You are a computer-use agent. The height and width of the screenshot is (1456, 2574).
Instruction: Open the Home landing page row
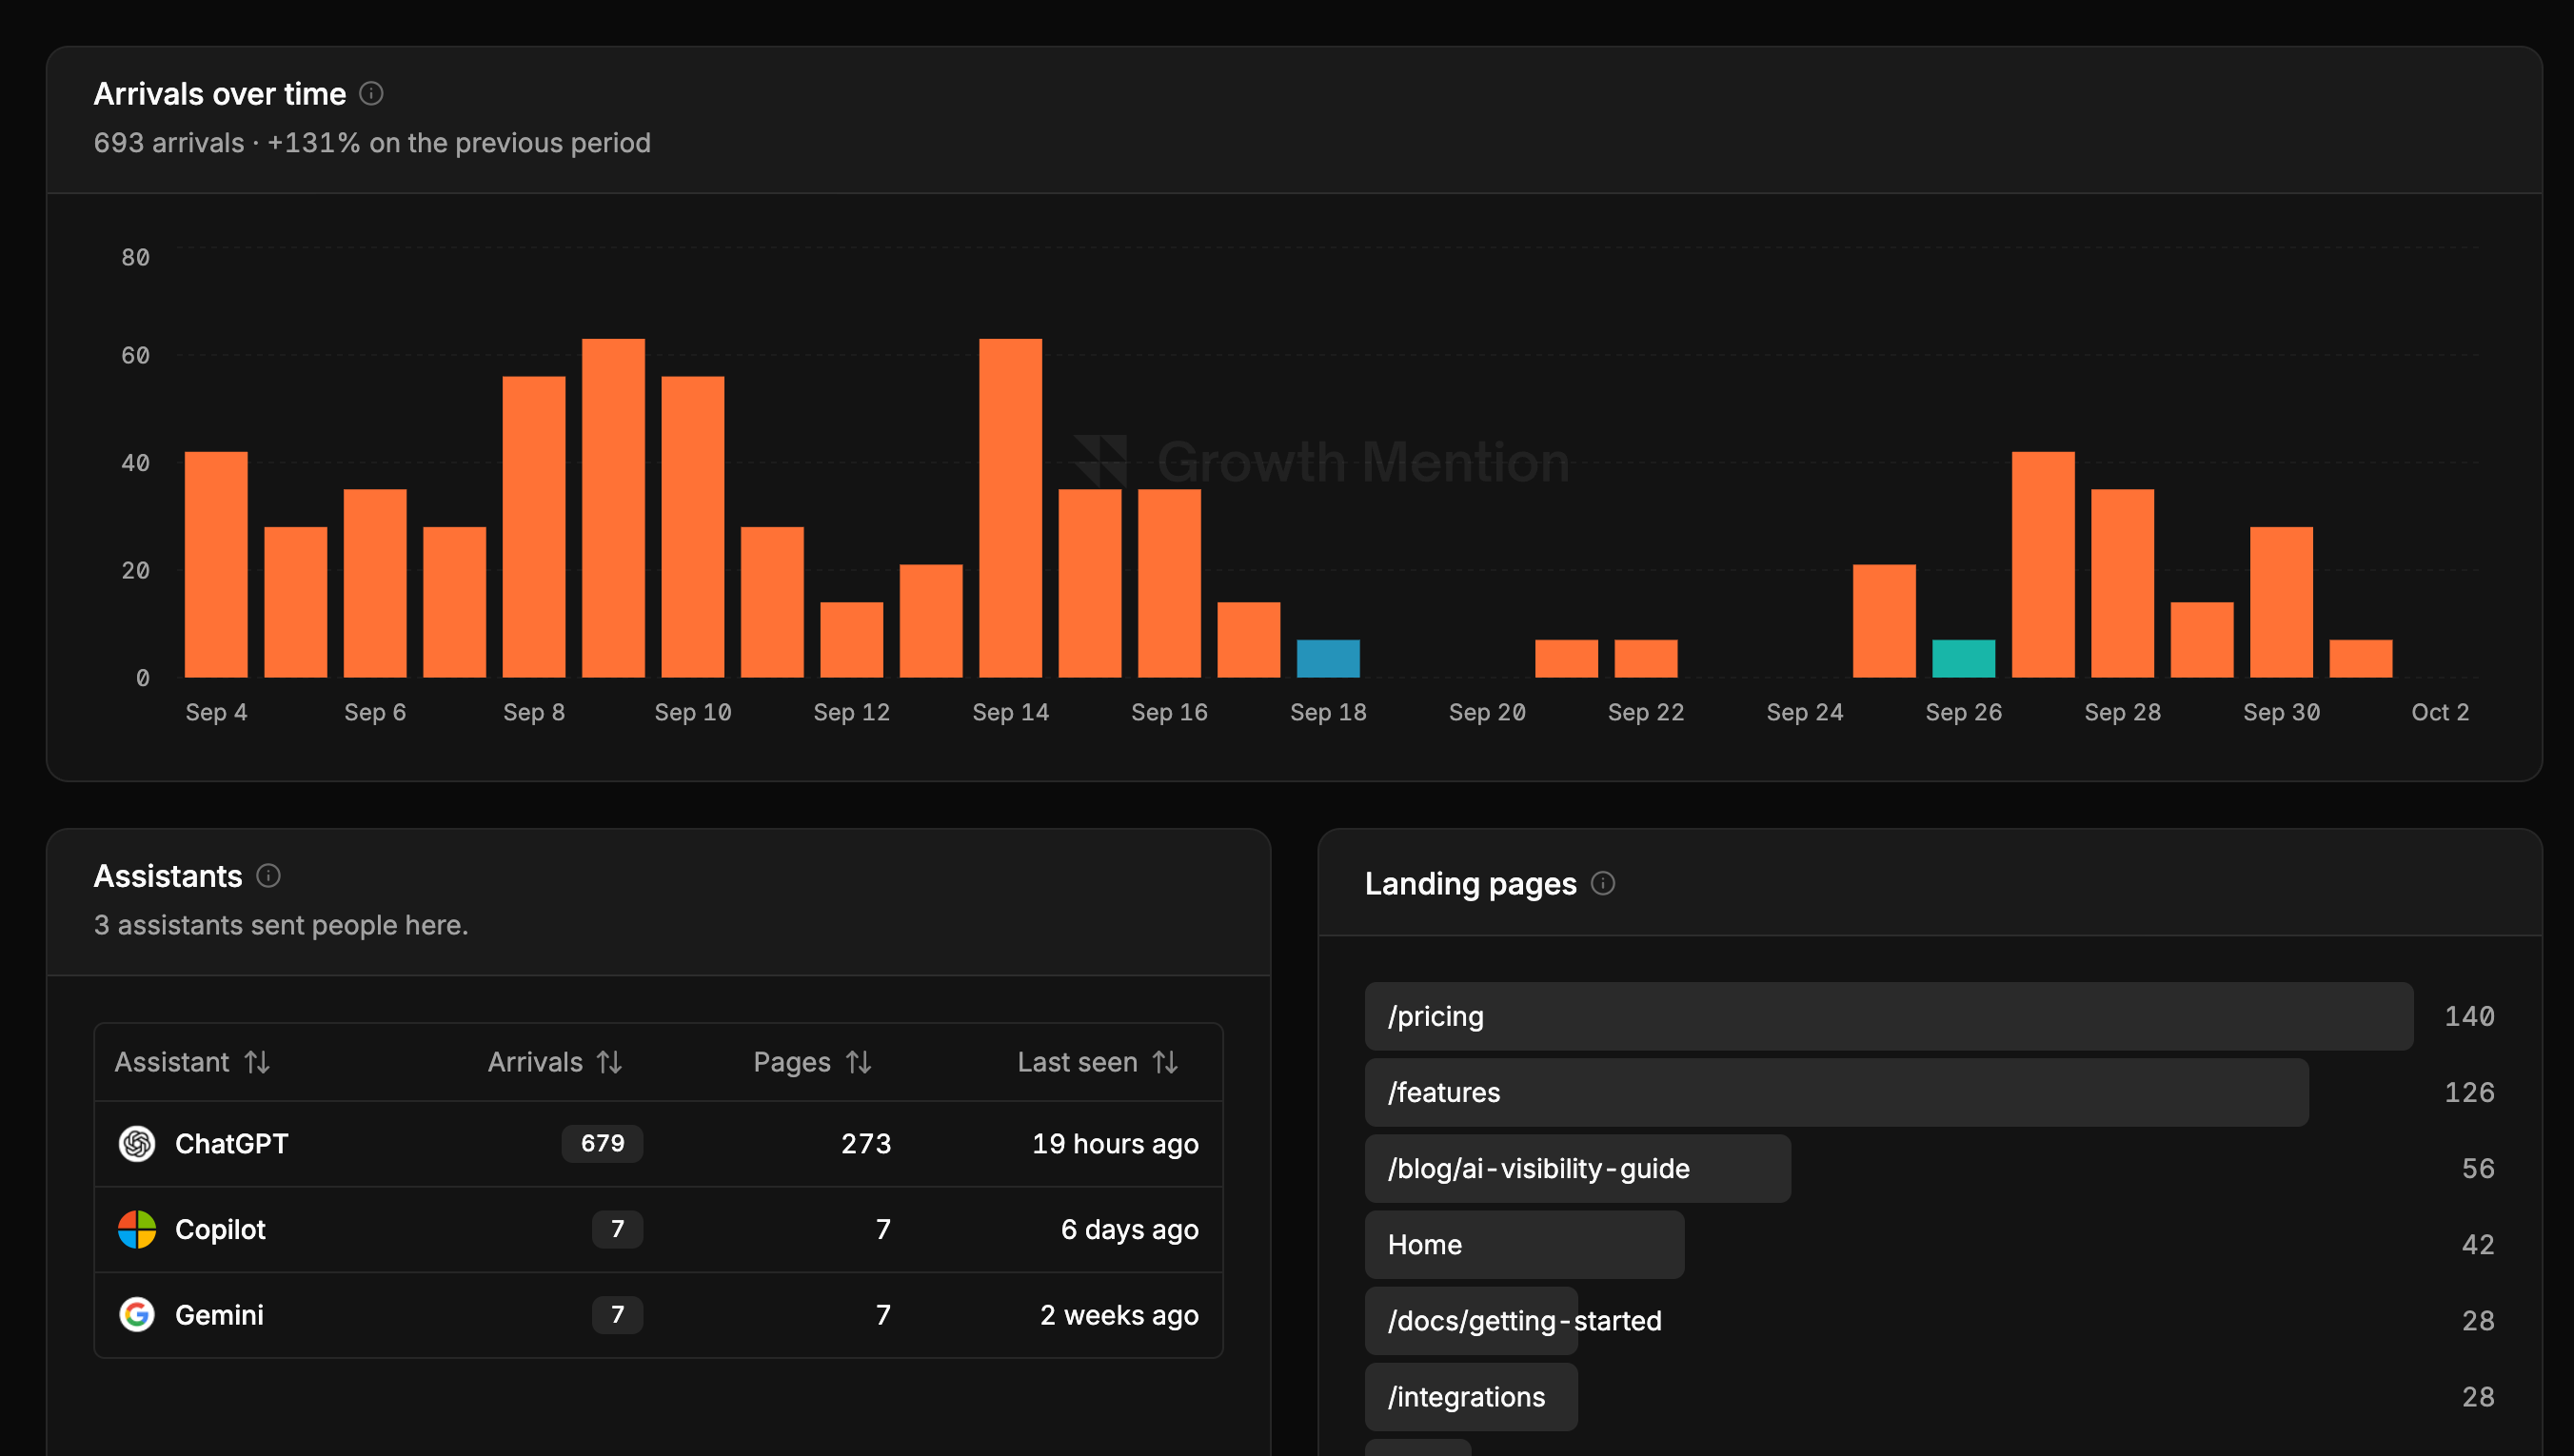[1930, 1244]
